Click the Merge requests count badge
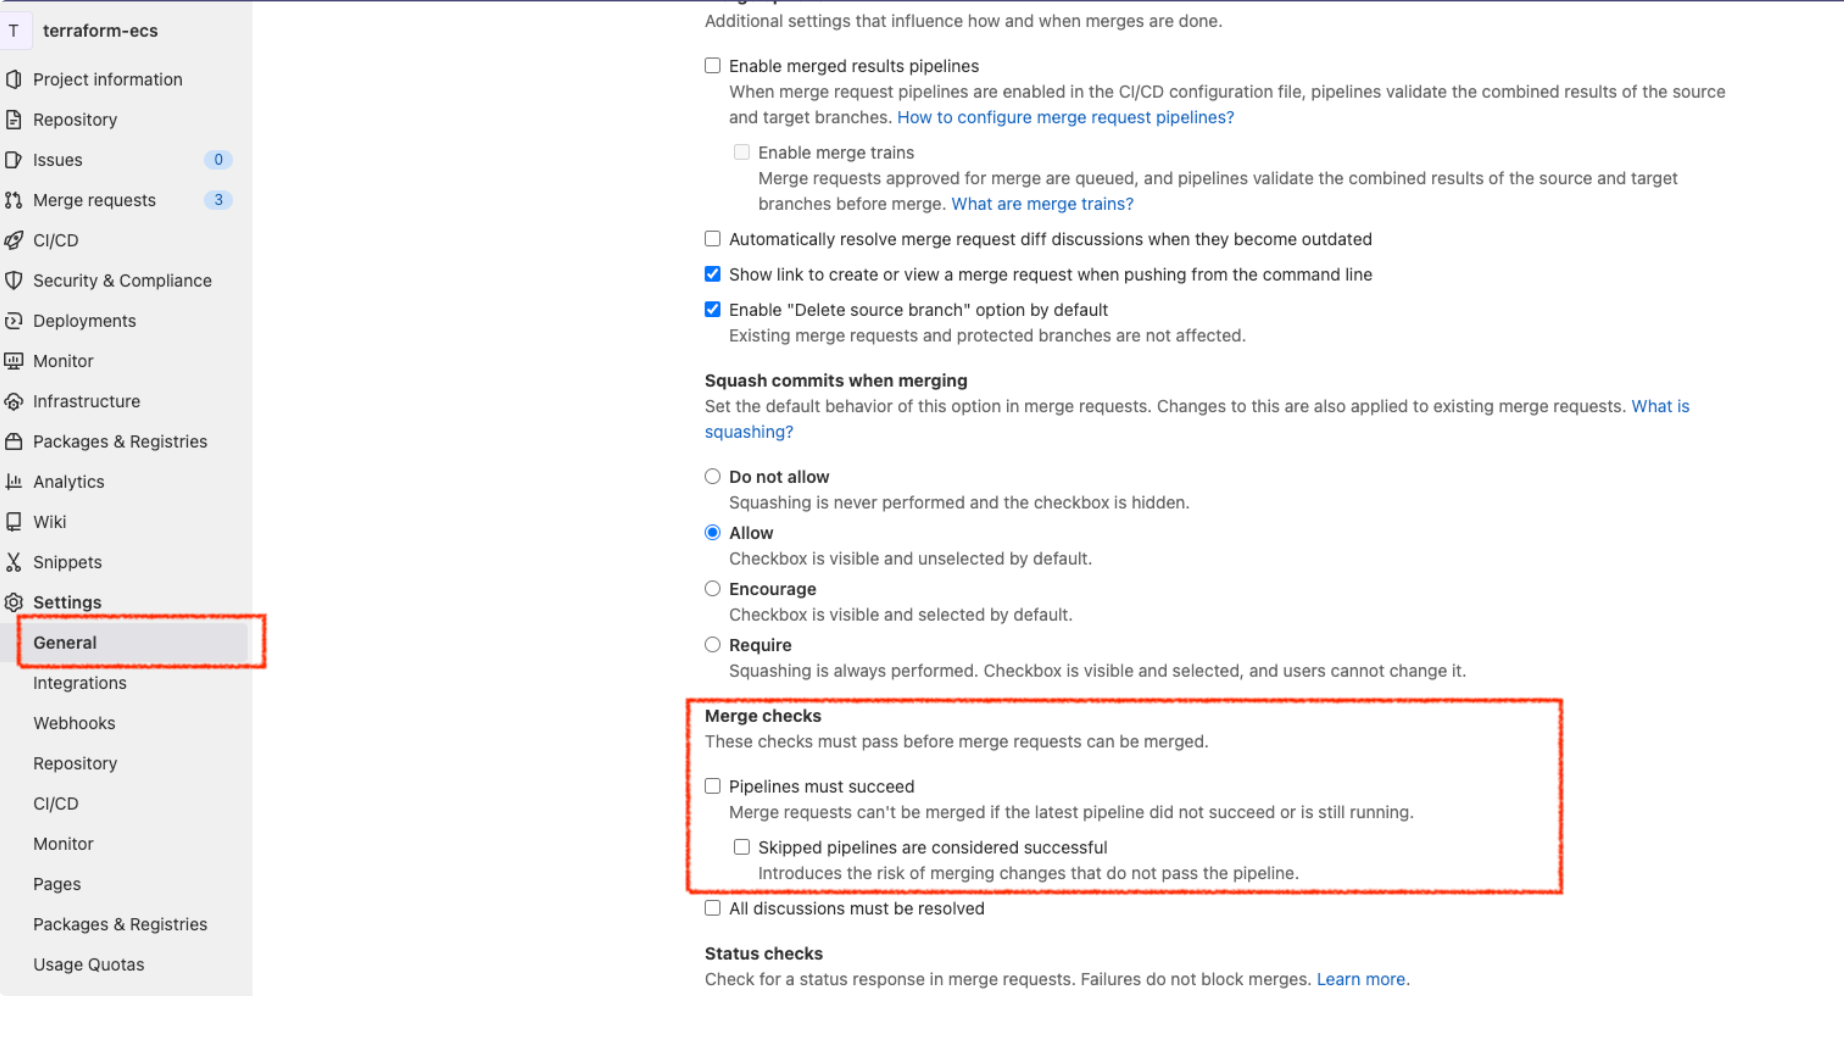Viewport: 1844px width, 1046px height. pyautogui.click(x=218, y=200)
